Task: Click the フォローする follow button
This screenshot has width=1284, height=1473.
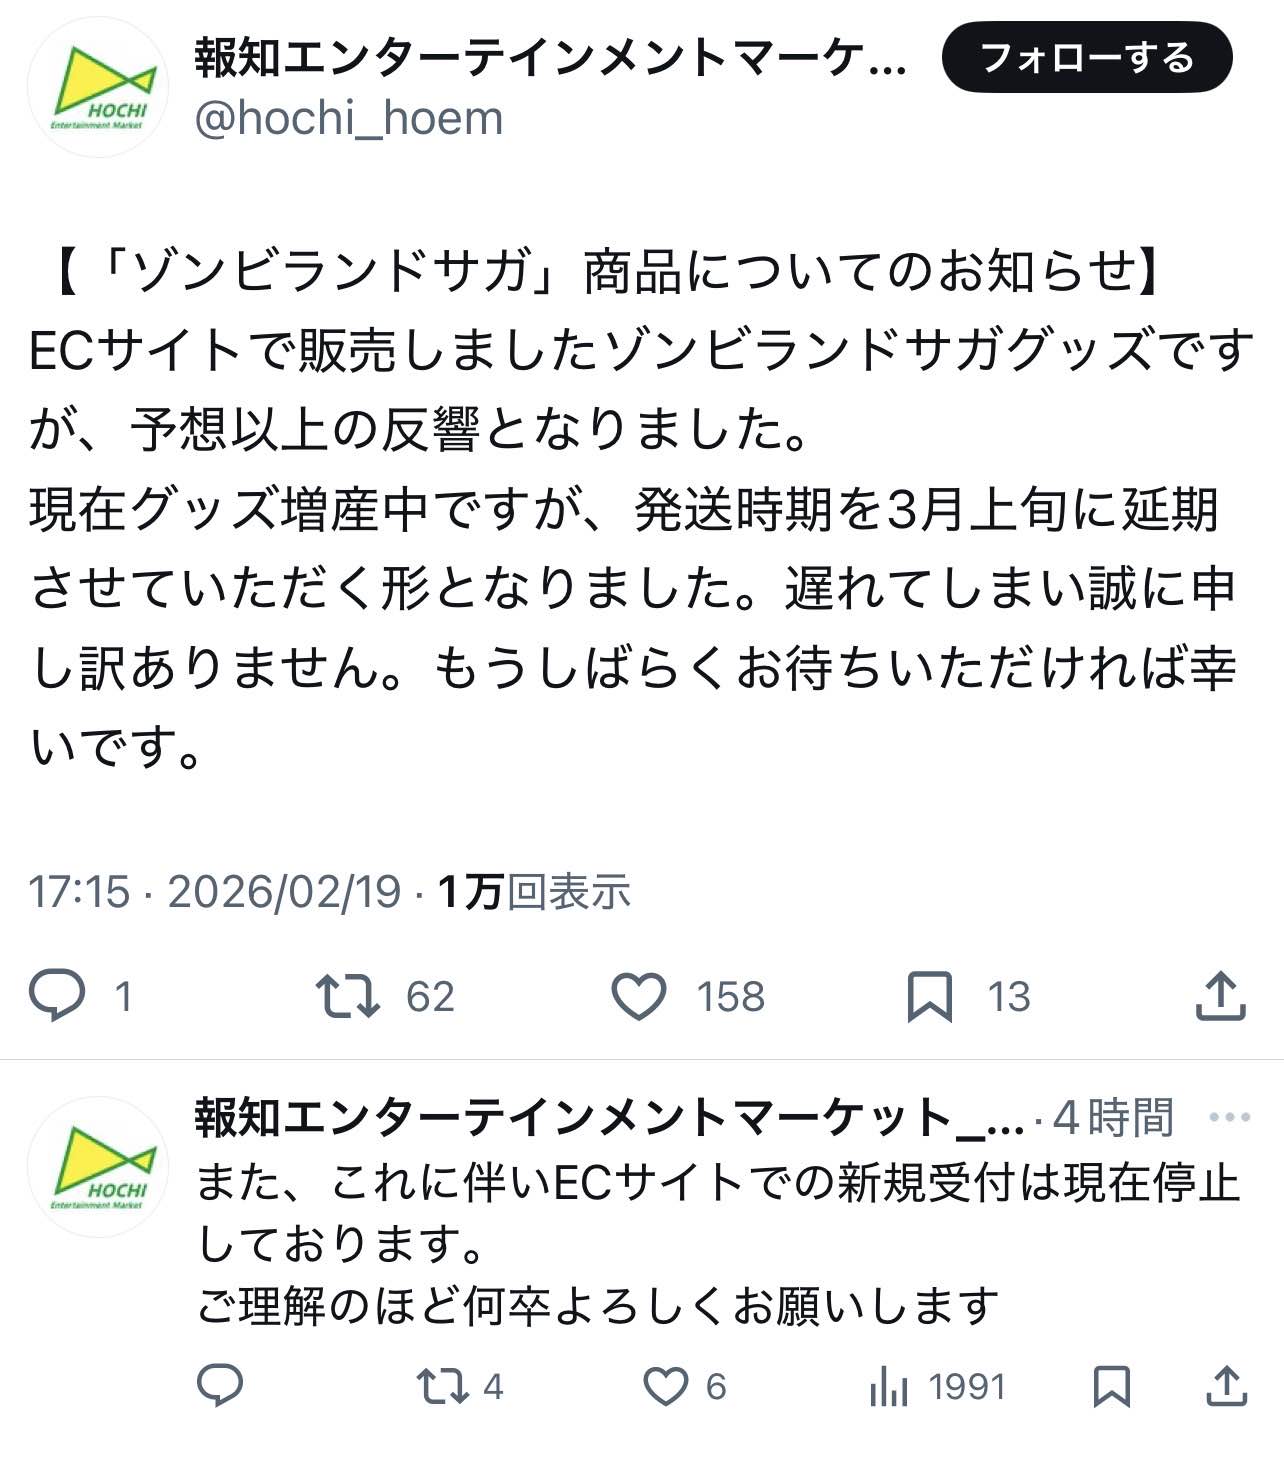Action: coord(1087,58)
